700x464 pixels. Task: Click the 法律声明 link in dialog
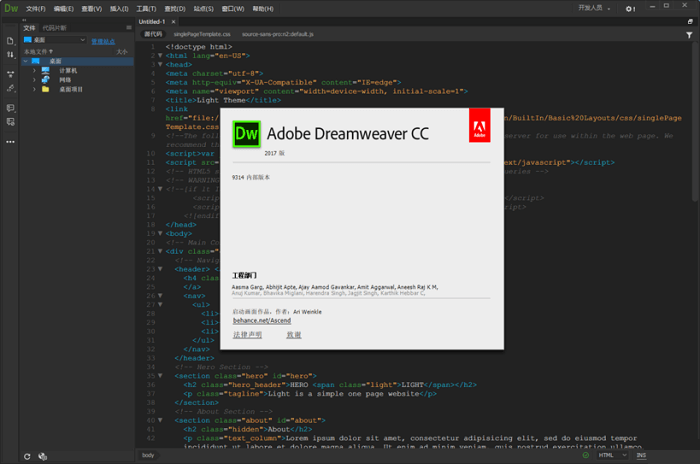coord(247,334)
